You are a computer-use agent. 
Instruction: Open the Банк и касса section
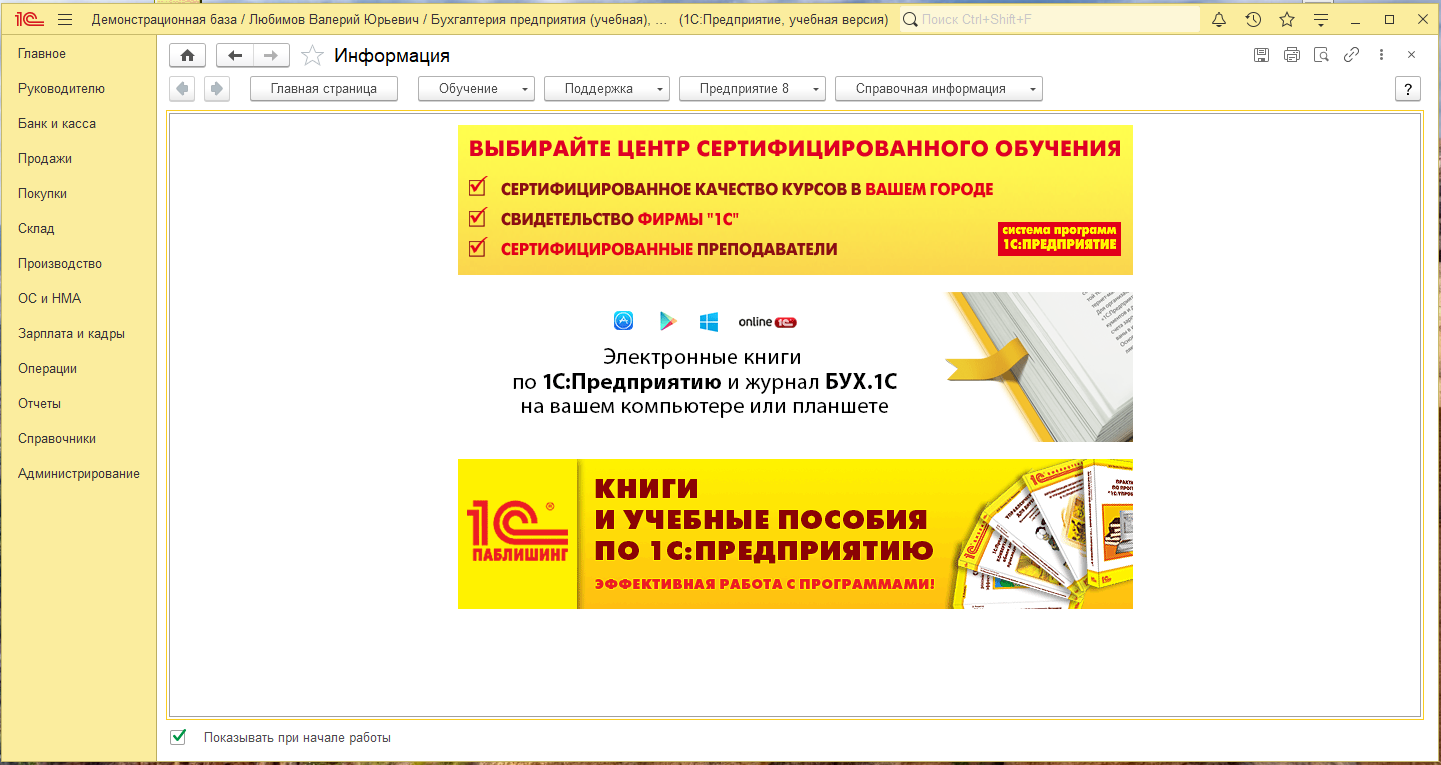pos(57,124)
